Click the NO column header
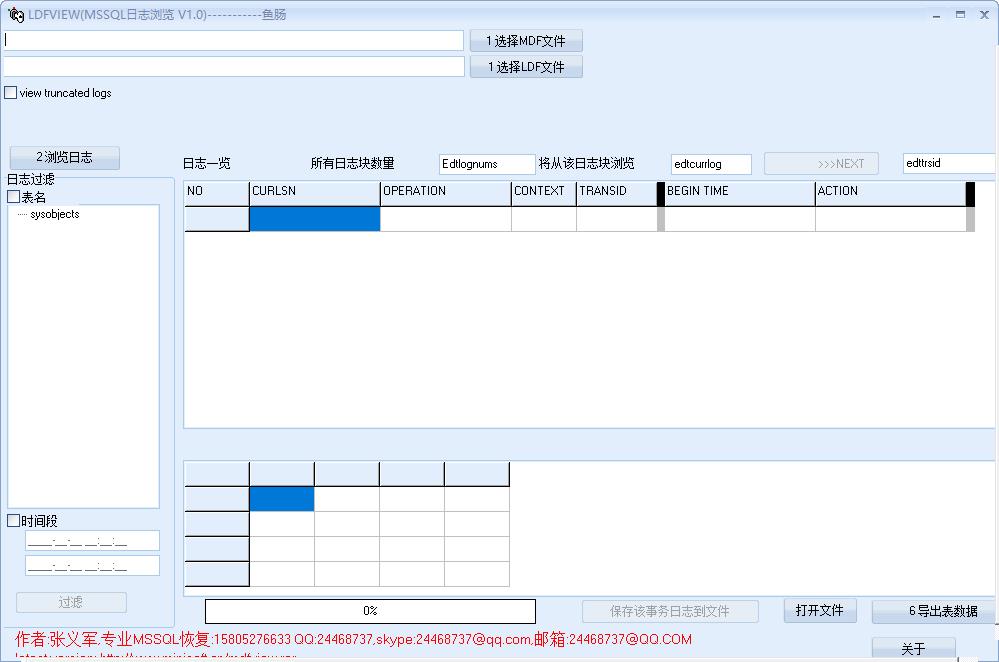 [217, 194]
